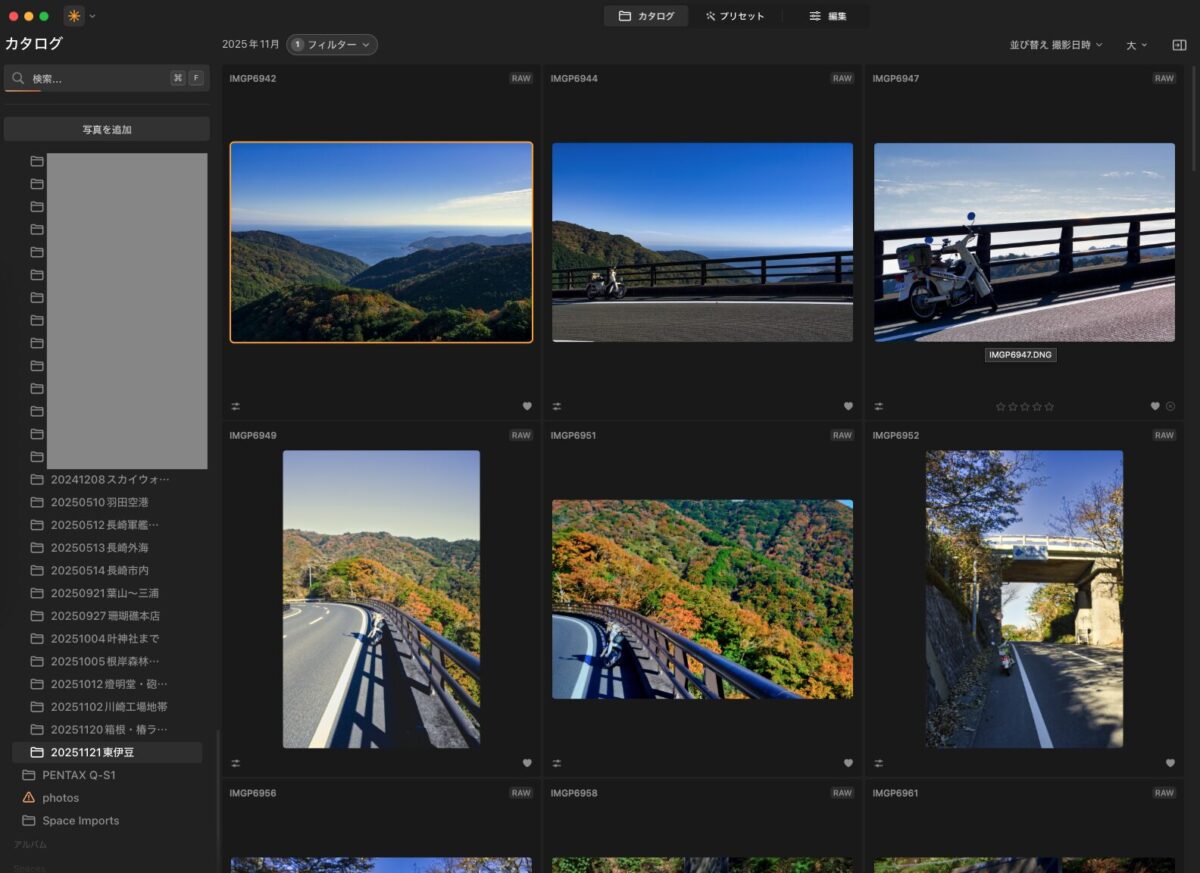Click adjustments icon under IMGP6951

(557, 763)
